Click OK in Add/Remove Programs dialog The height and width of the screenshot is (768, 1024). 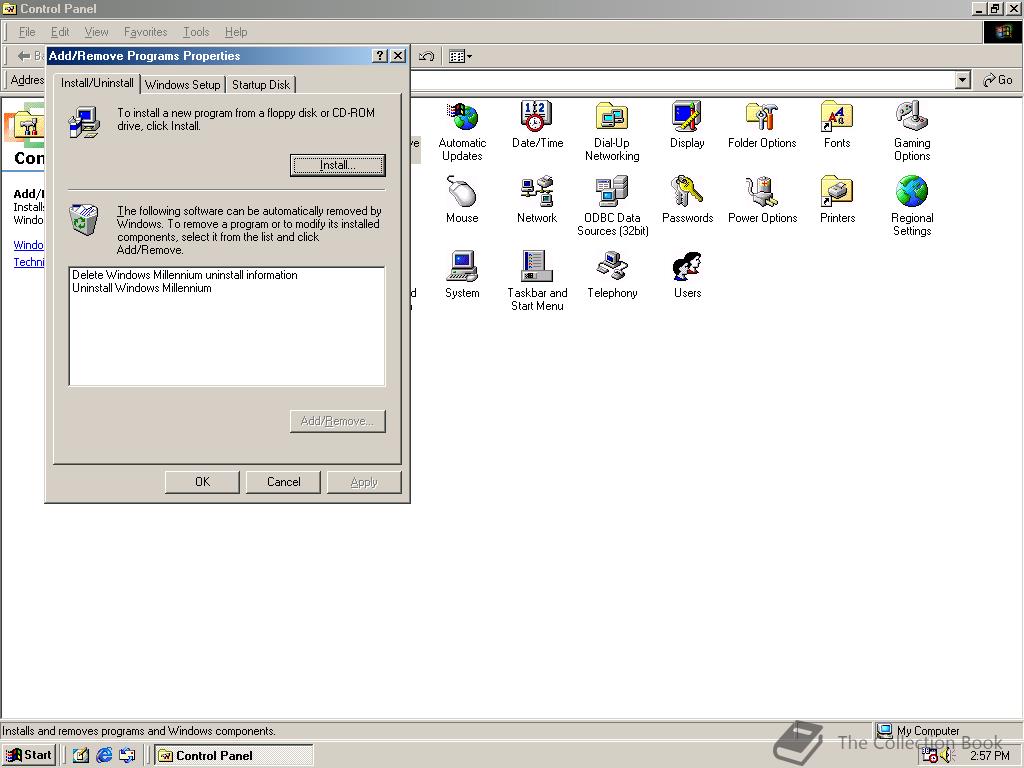tap(202, 482)
